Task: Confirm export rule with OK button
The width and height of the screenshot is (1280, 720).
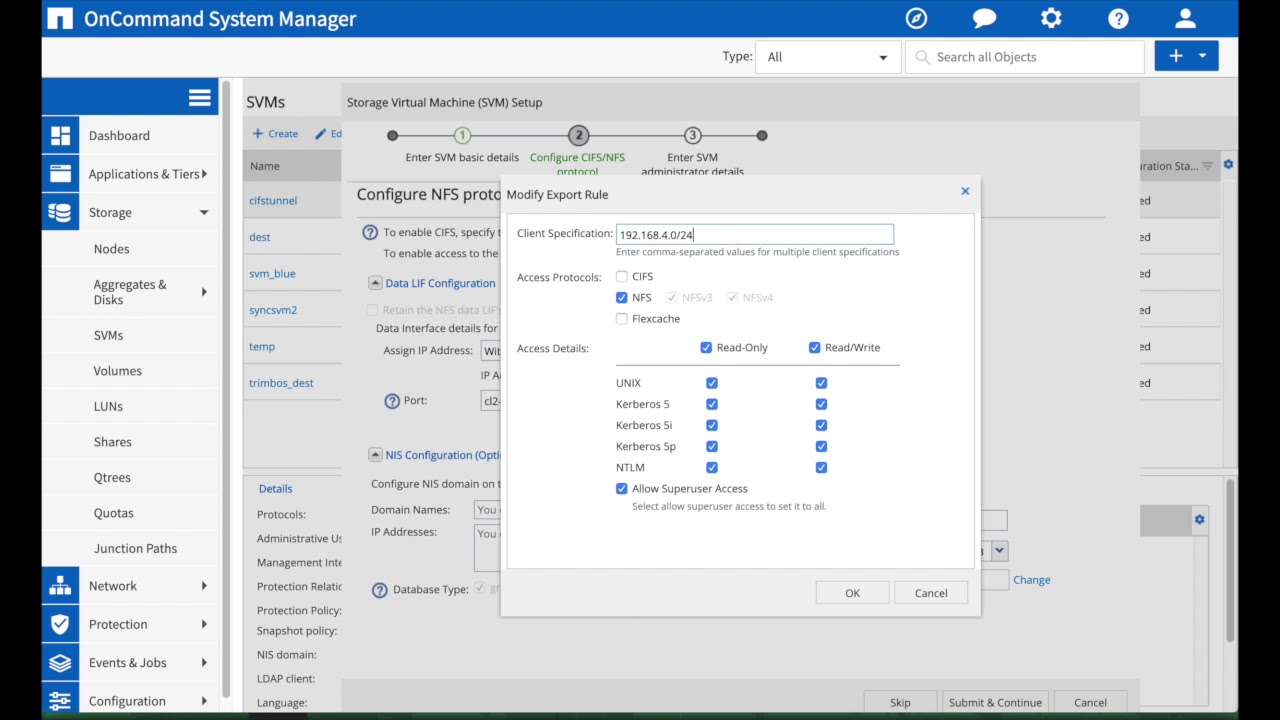Action: click(x=852, y=593)
